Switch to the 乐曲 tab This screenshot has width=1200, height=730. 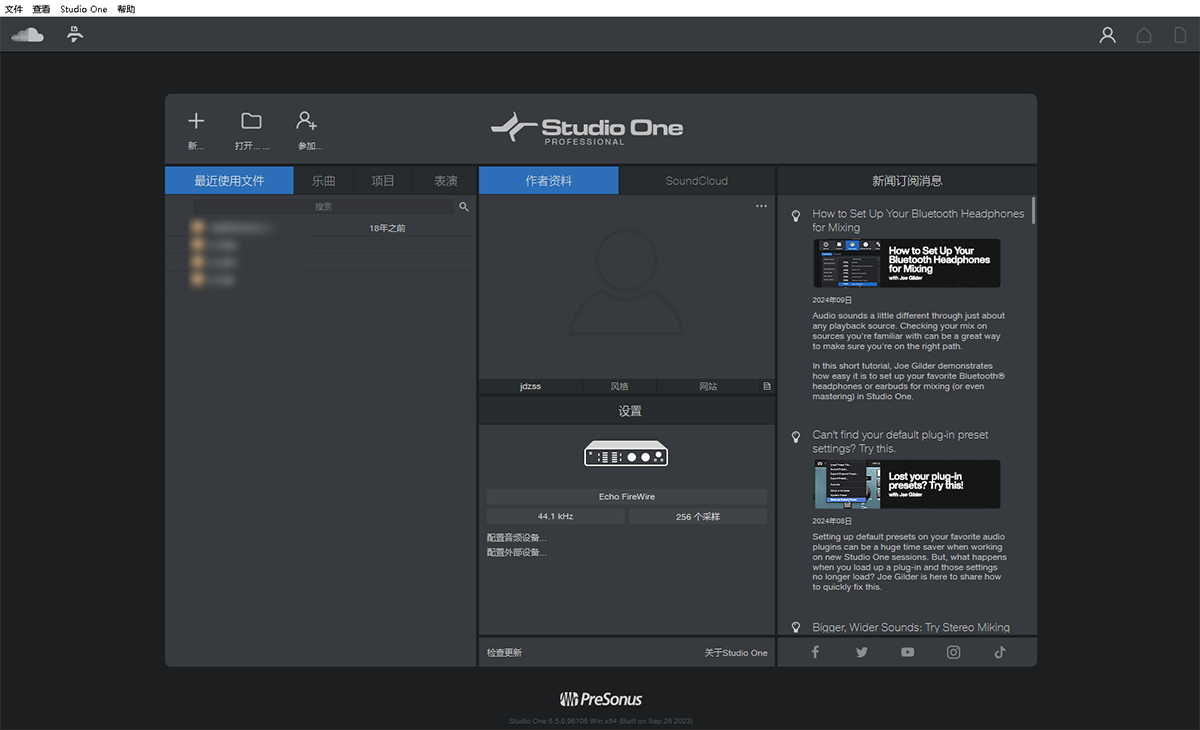(323, 181)
